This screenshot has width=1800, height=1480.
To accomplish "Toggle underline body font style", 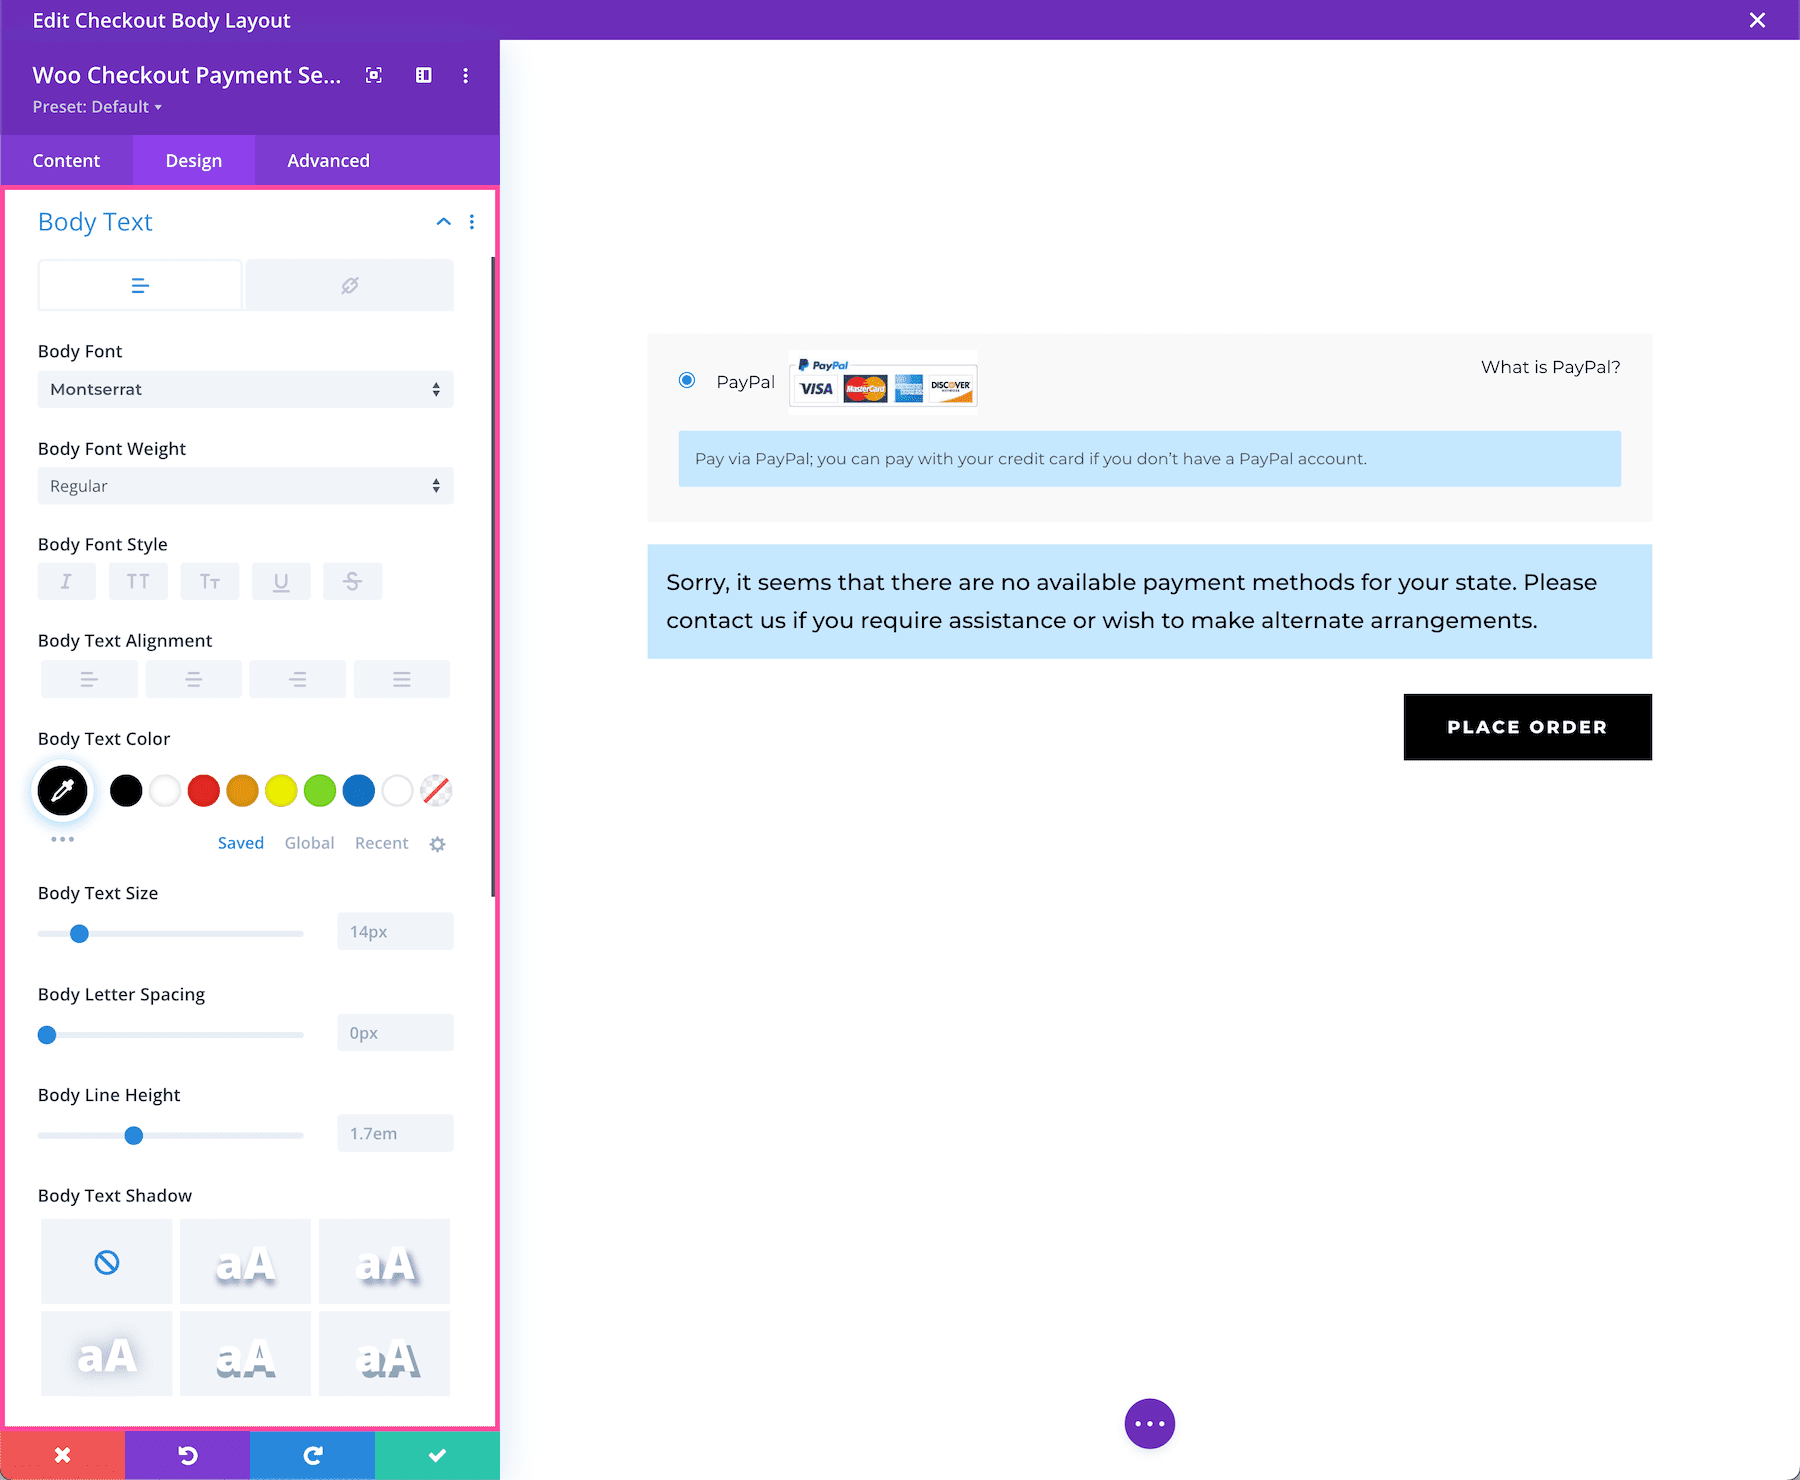I will [281, 581].
